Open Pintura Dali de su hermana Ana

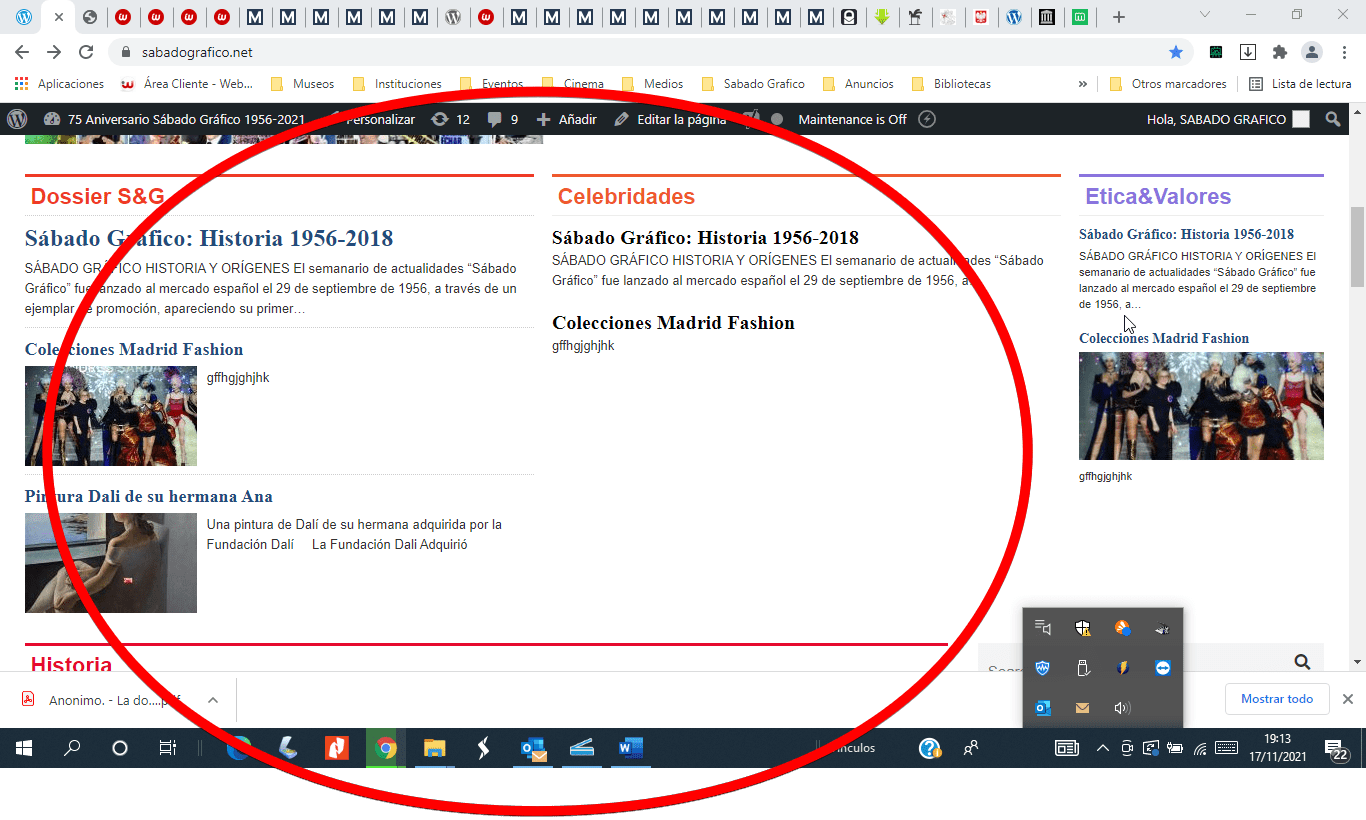[149, 496]
